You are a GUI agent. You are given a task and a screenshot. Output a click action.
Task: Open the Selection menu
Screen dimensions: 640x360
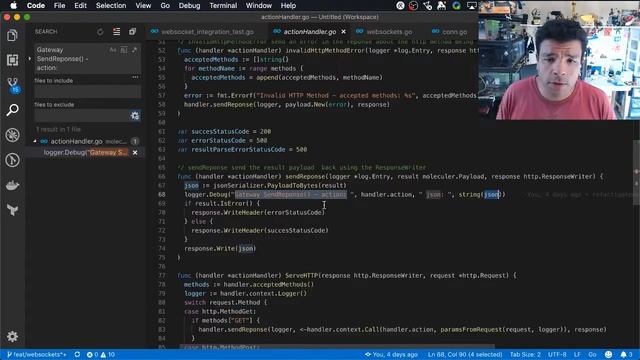111,6
